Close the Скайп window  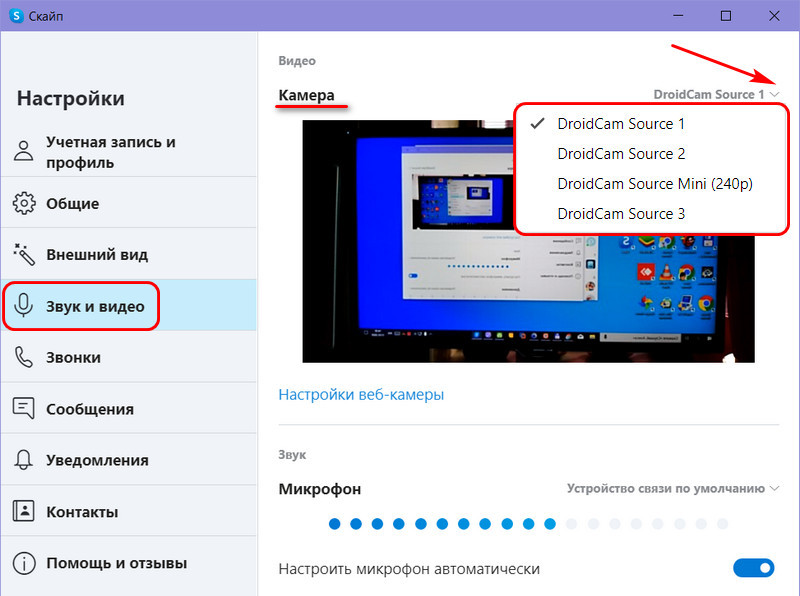coord(774,16)
